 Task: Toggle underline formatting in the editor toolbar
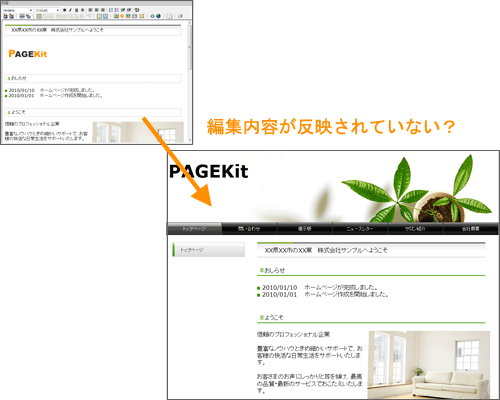point(77,10)
